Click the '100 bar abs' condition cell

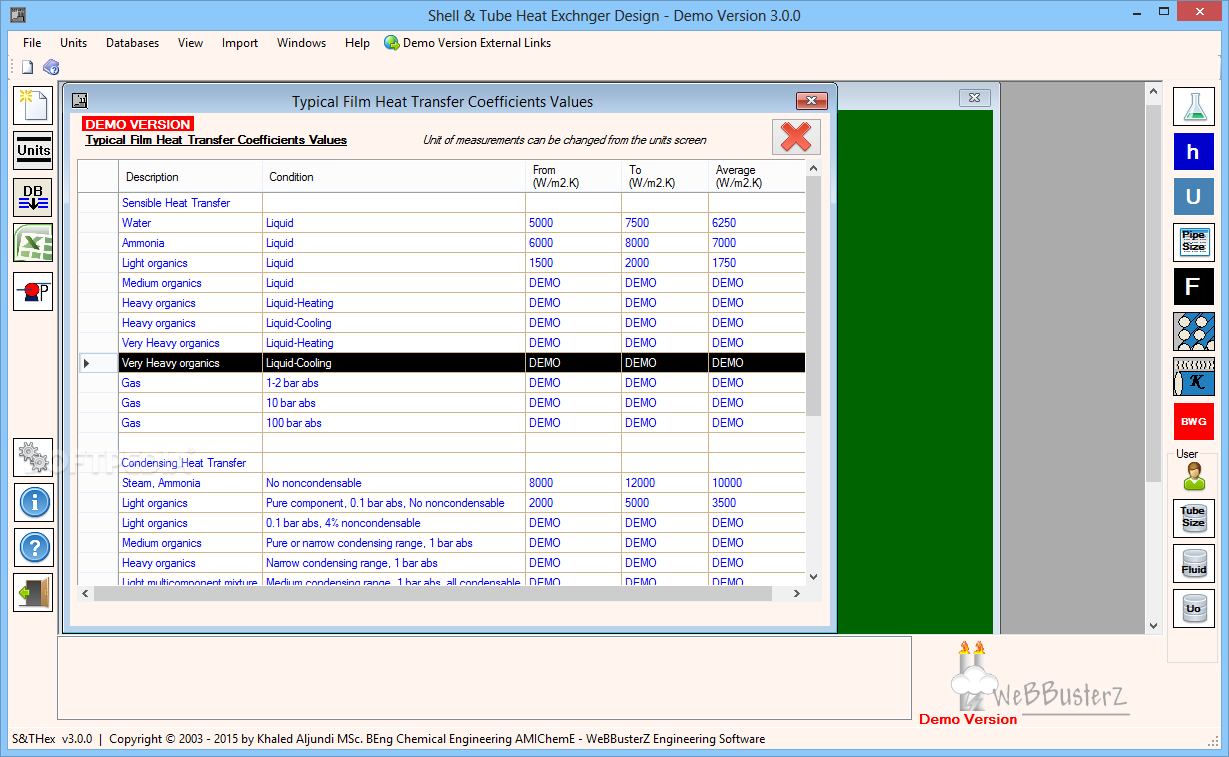click(394, 423)
